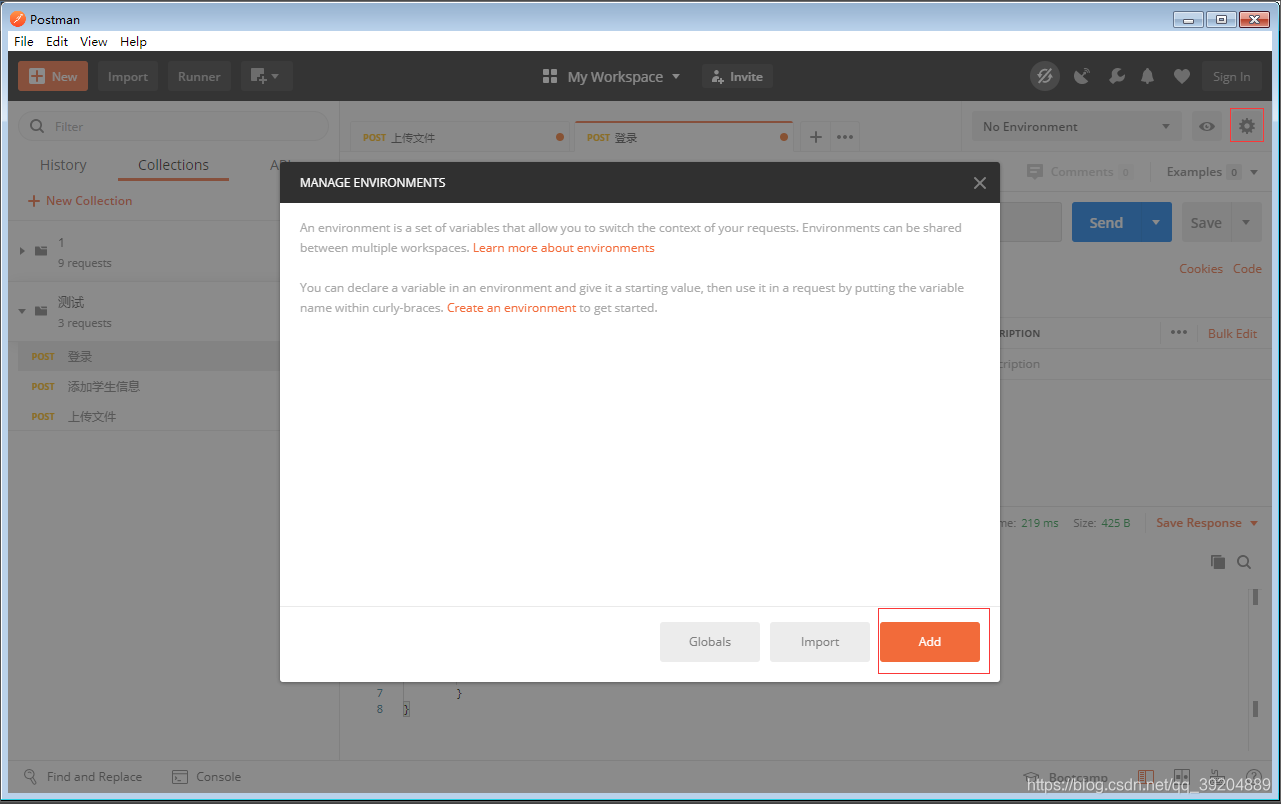Click Import in the top toolbar

click(128, 76)
